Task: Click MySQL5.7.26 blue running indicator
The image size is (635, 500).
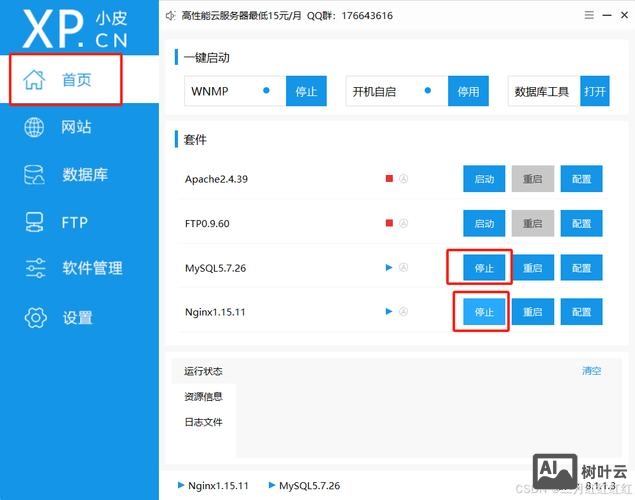Action: 389,267
